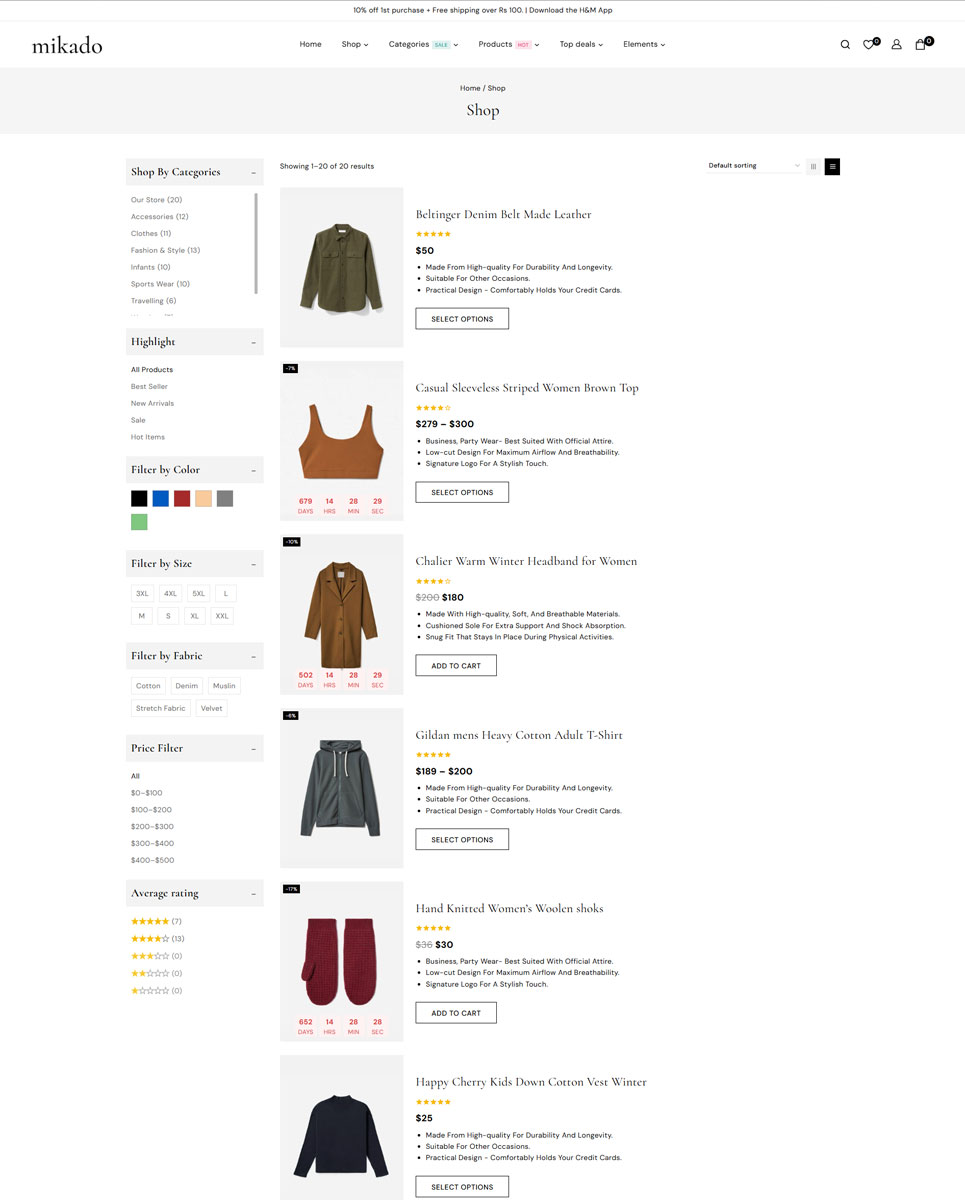
Task: Collapse the Shop By Categories panel
Action: (x=253, y=172)
